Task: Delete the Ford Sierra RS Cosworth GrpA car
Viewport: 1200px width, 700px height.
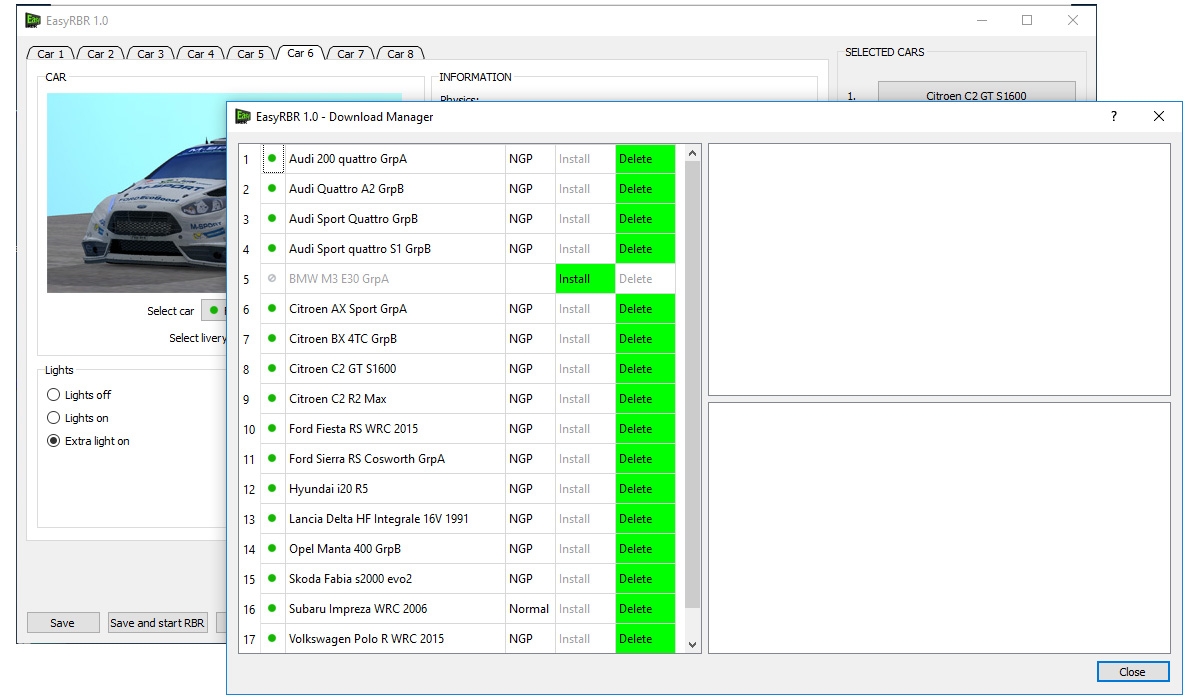Action: tap(645, 459)
